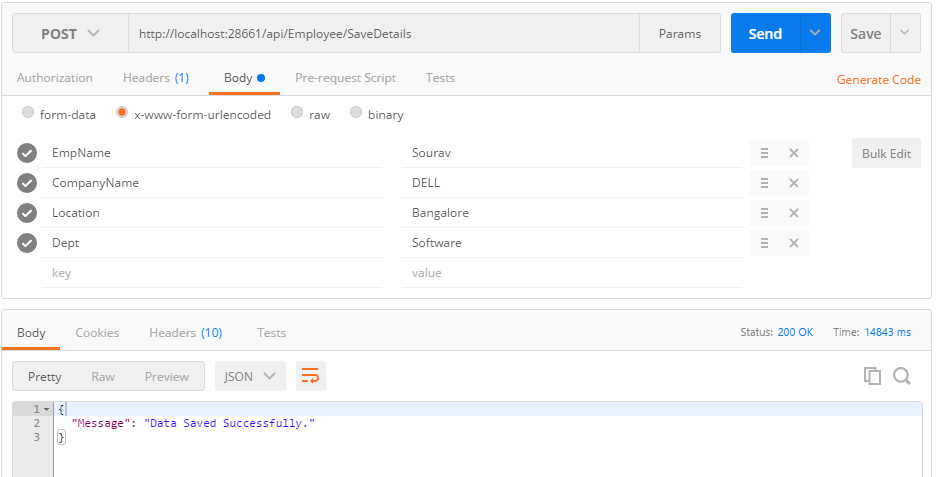
Task: Click the reorder handle for Dept row
Action: (x=764, y=243)
